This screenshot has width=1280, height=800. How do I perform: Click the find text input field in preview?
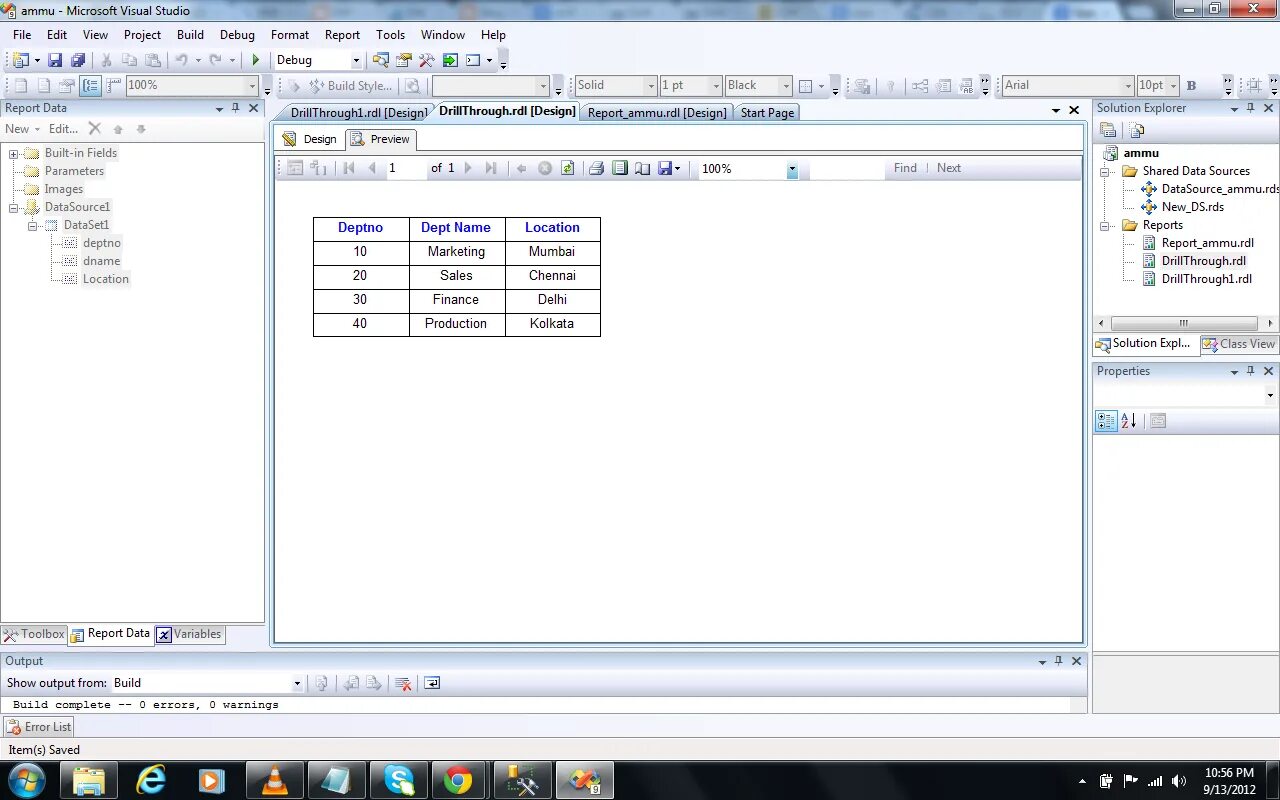pyautogui.click(x=846, y=169)
